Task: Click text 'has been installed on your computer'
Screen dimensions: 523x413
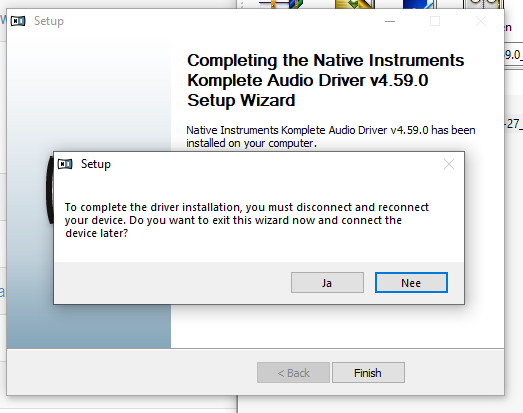Action: tap(331, 136)
